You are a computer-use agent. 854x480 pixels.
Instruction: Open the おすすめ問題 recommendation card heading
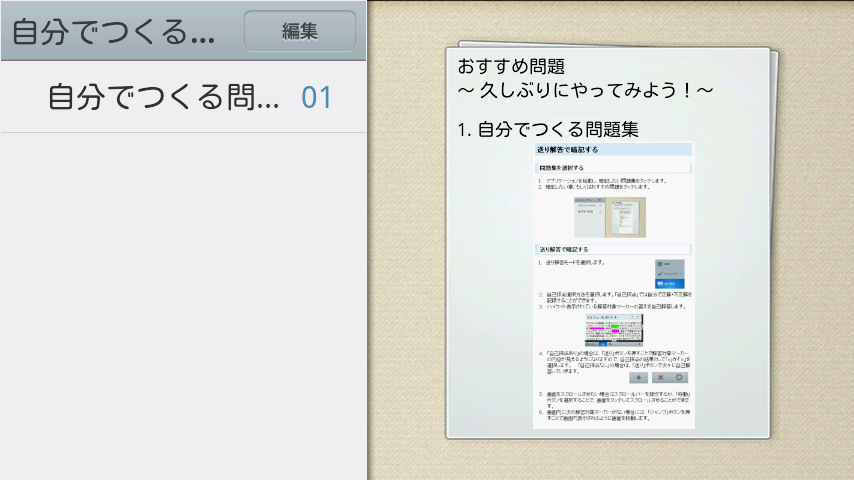511,66
